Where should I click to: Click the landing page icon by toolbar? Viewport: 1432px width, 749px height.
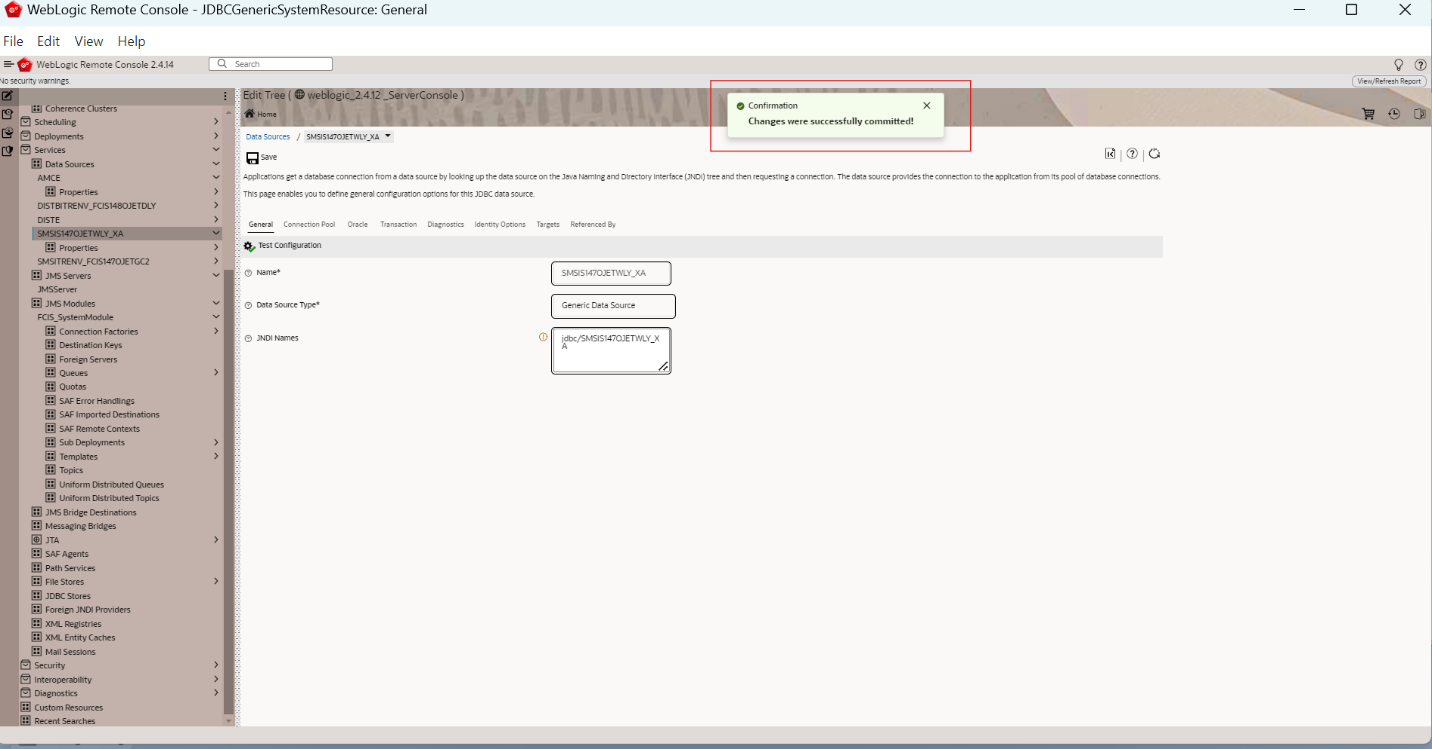(x=1110, y=154)
